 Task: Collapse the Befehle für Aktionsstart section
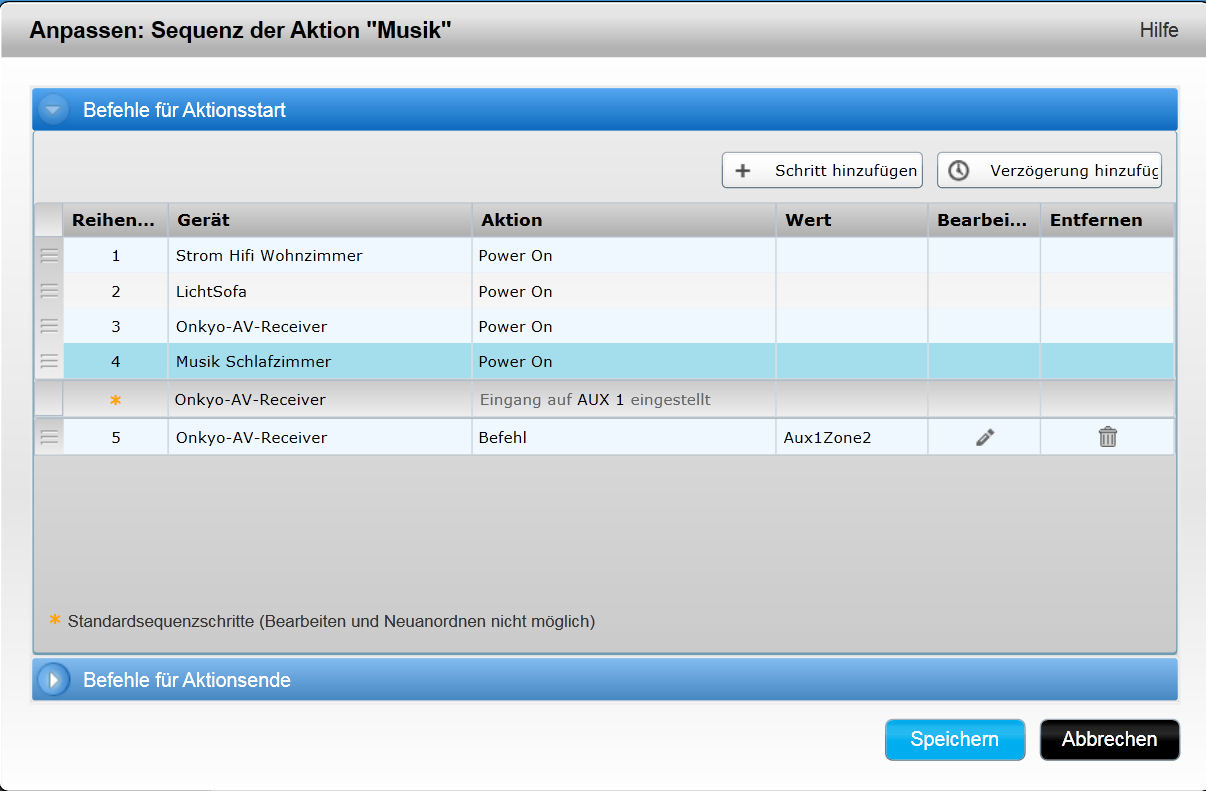click(x=54, y=110)
